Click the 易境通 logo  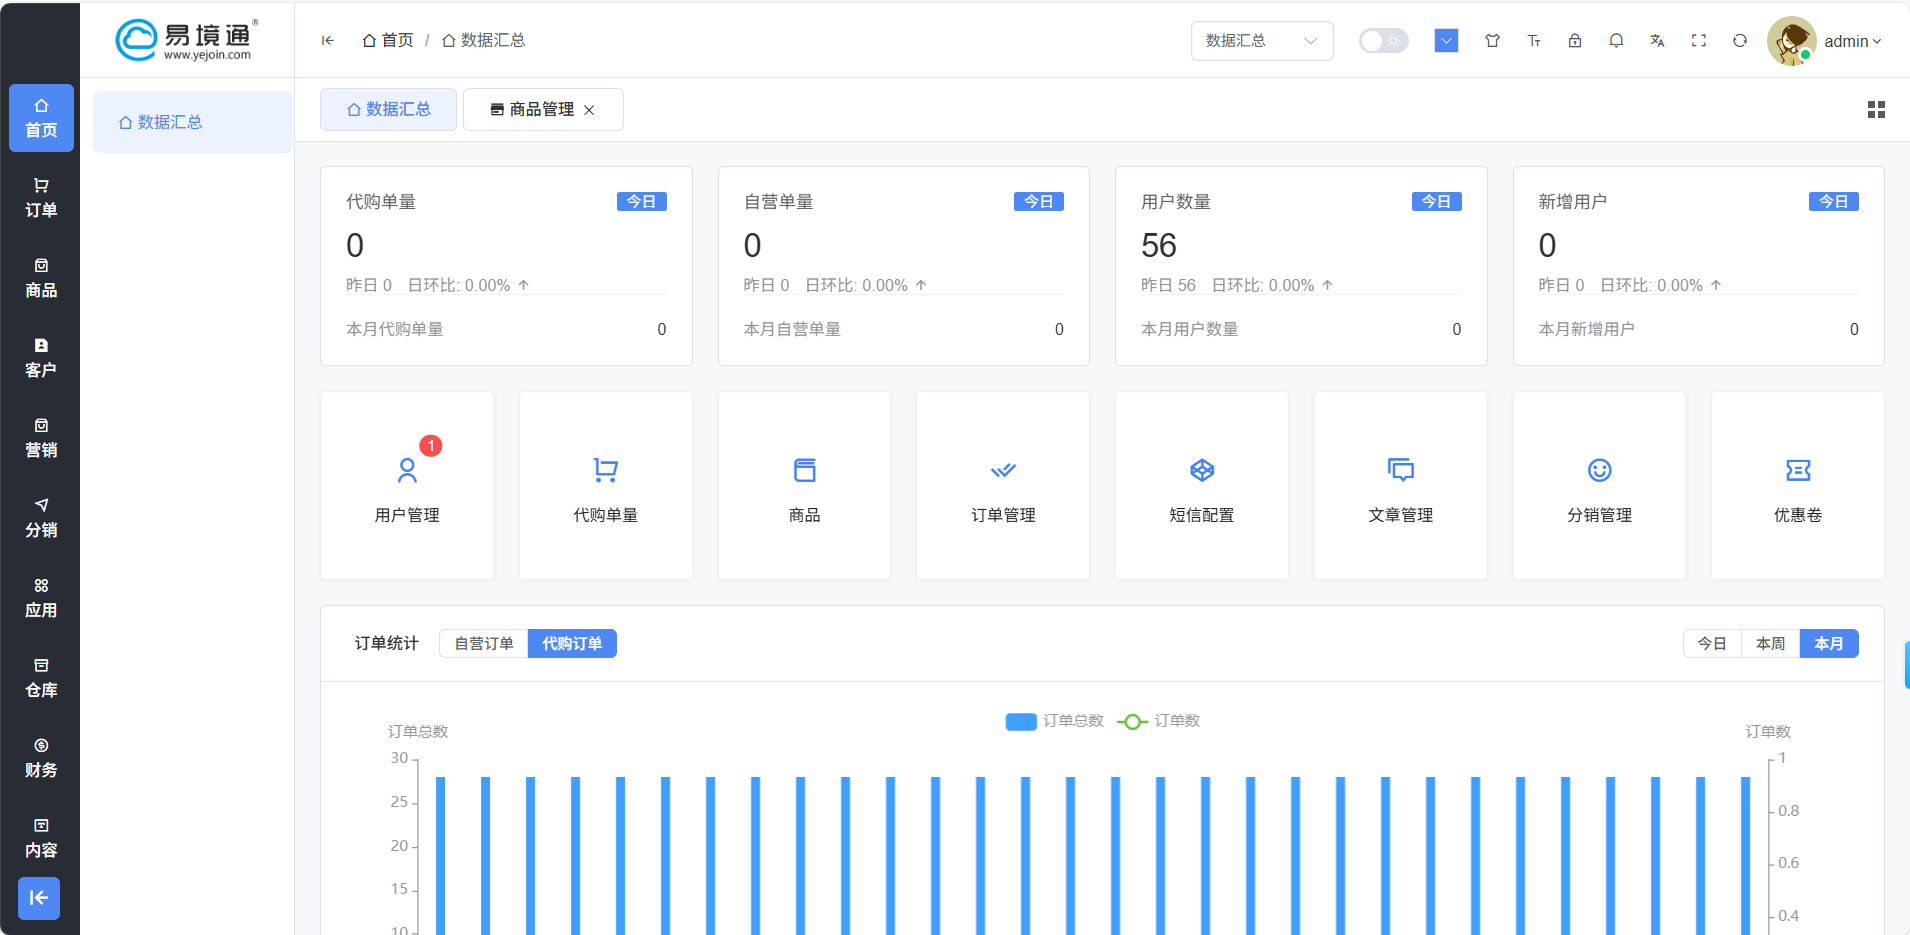tap(186, 40)
